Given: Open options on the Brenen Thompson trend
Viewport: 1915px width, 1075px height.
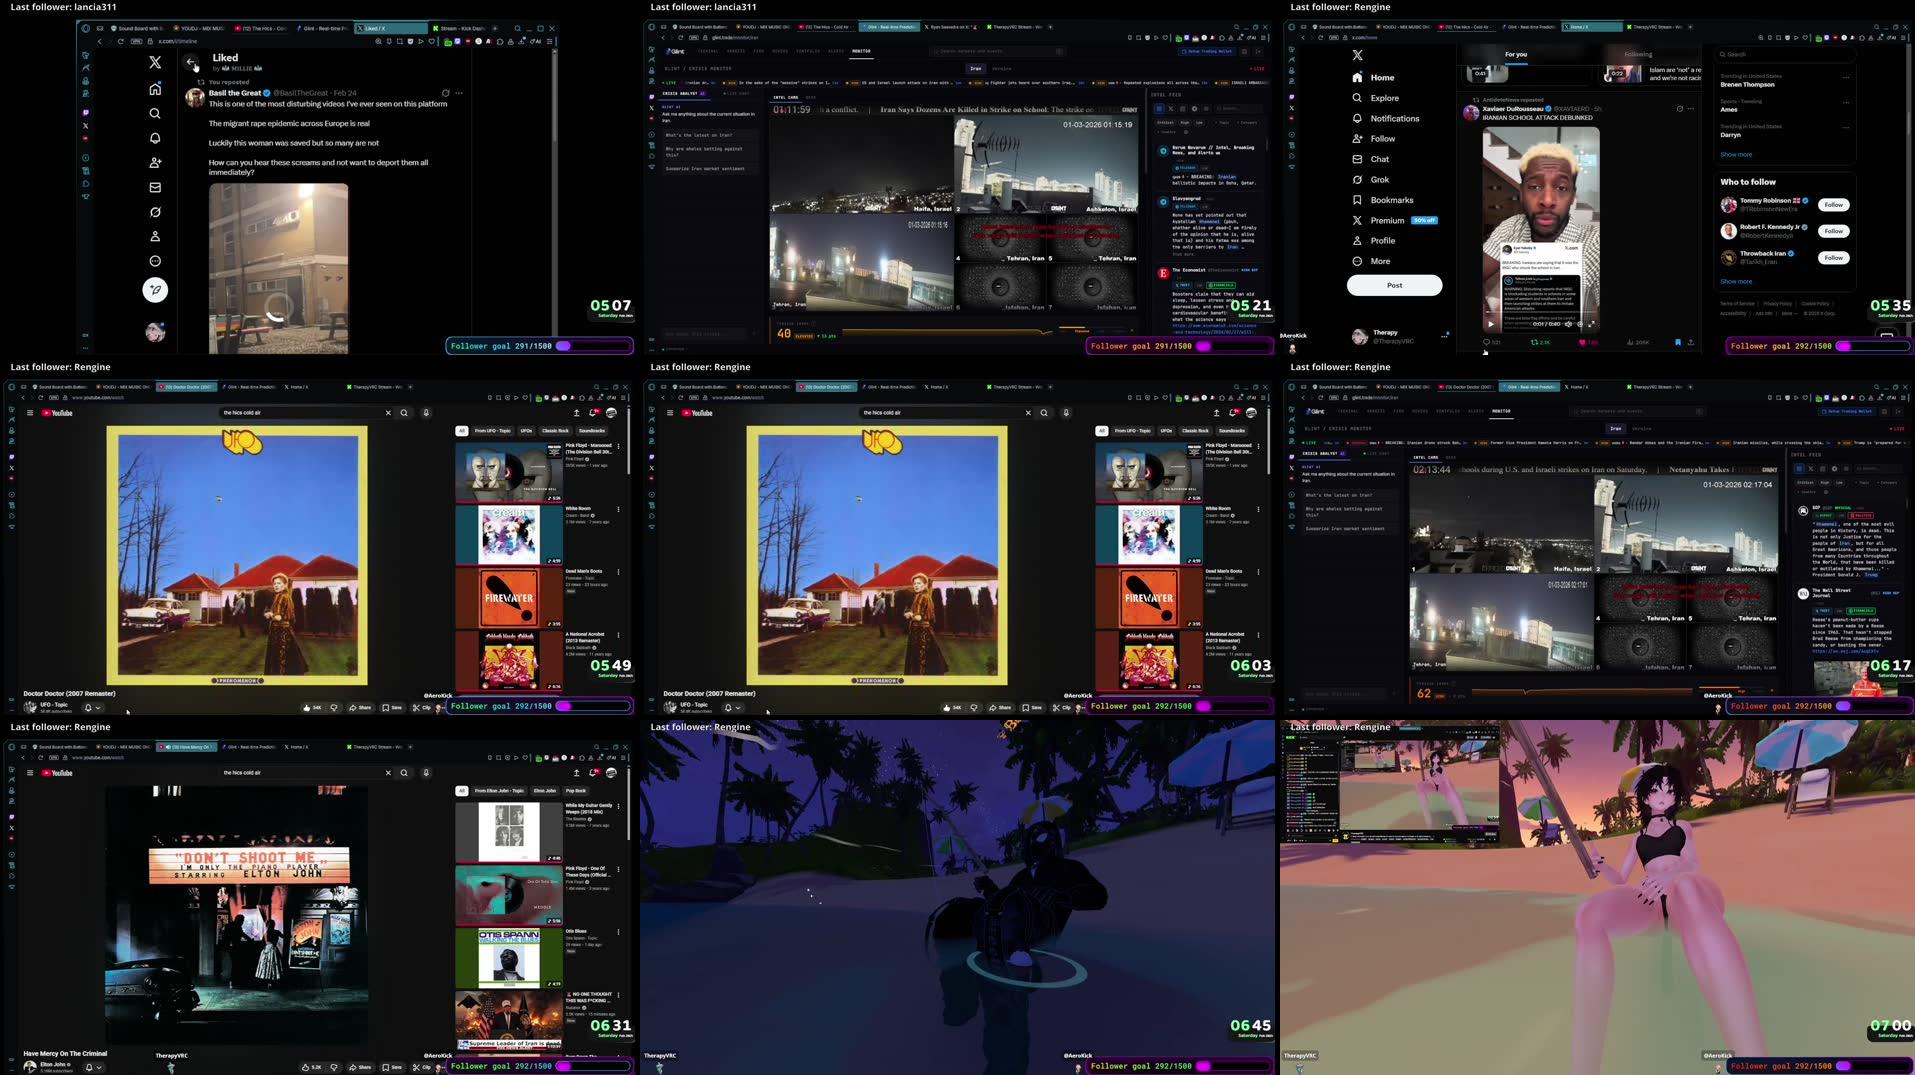Looking at the screenshot, I should click(1846, 77).
